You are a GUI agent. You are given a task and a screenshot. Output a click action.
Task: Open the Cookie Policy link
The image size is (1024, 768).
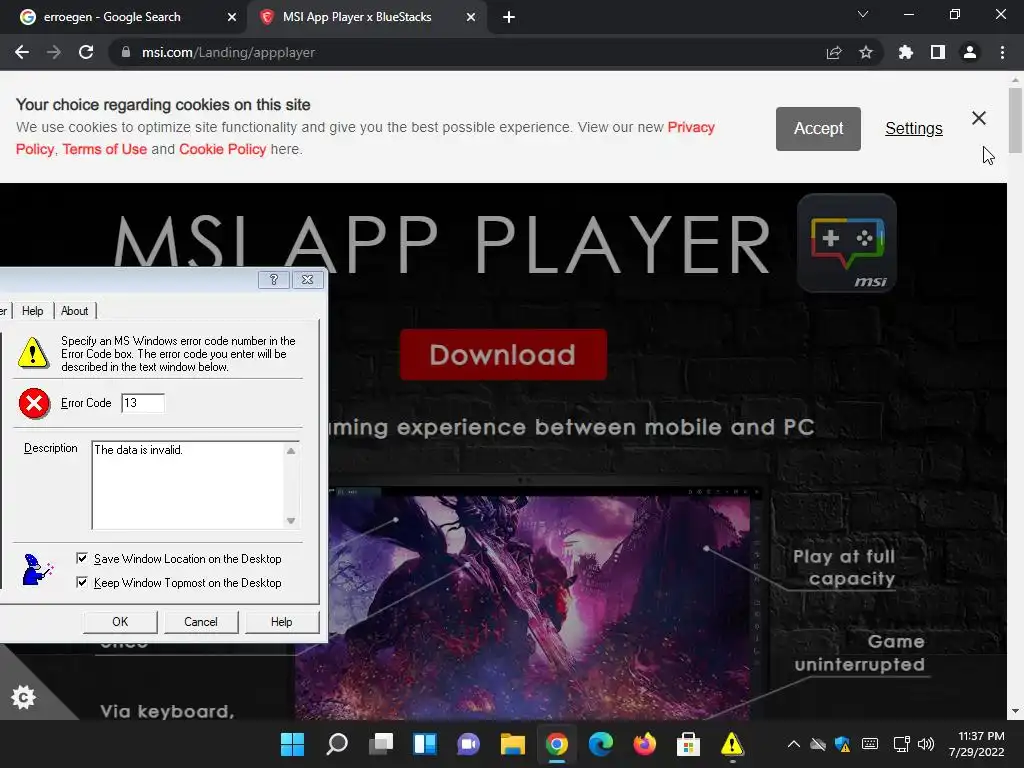(223, 149)
